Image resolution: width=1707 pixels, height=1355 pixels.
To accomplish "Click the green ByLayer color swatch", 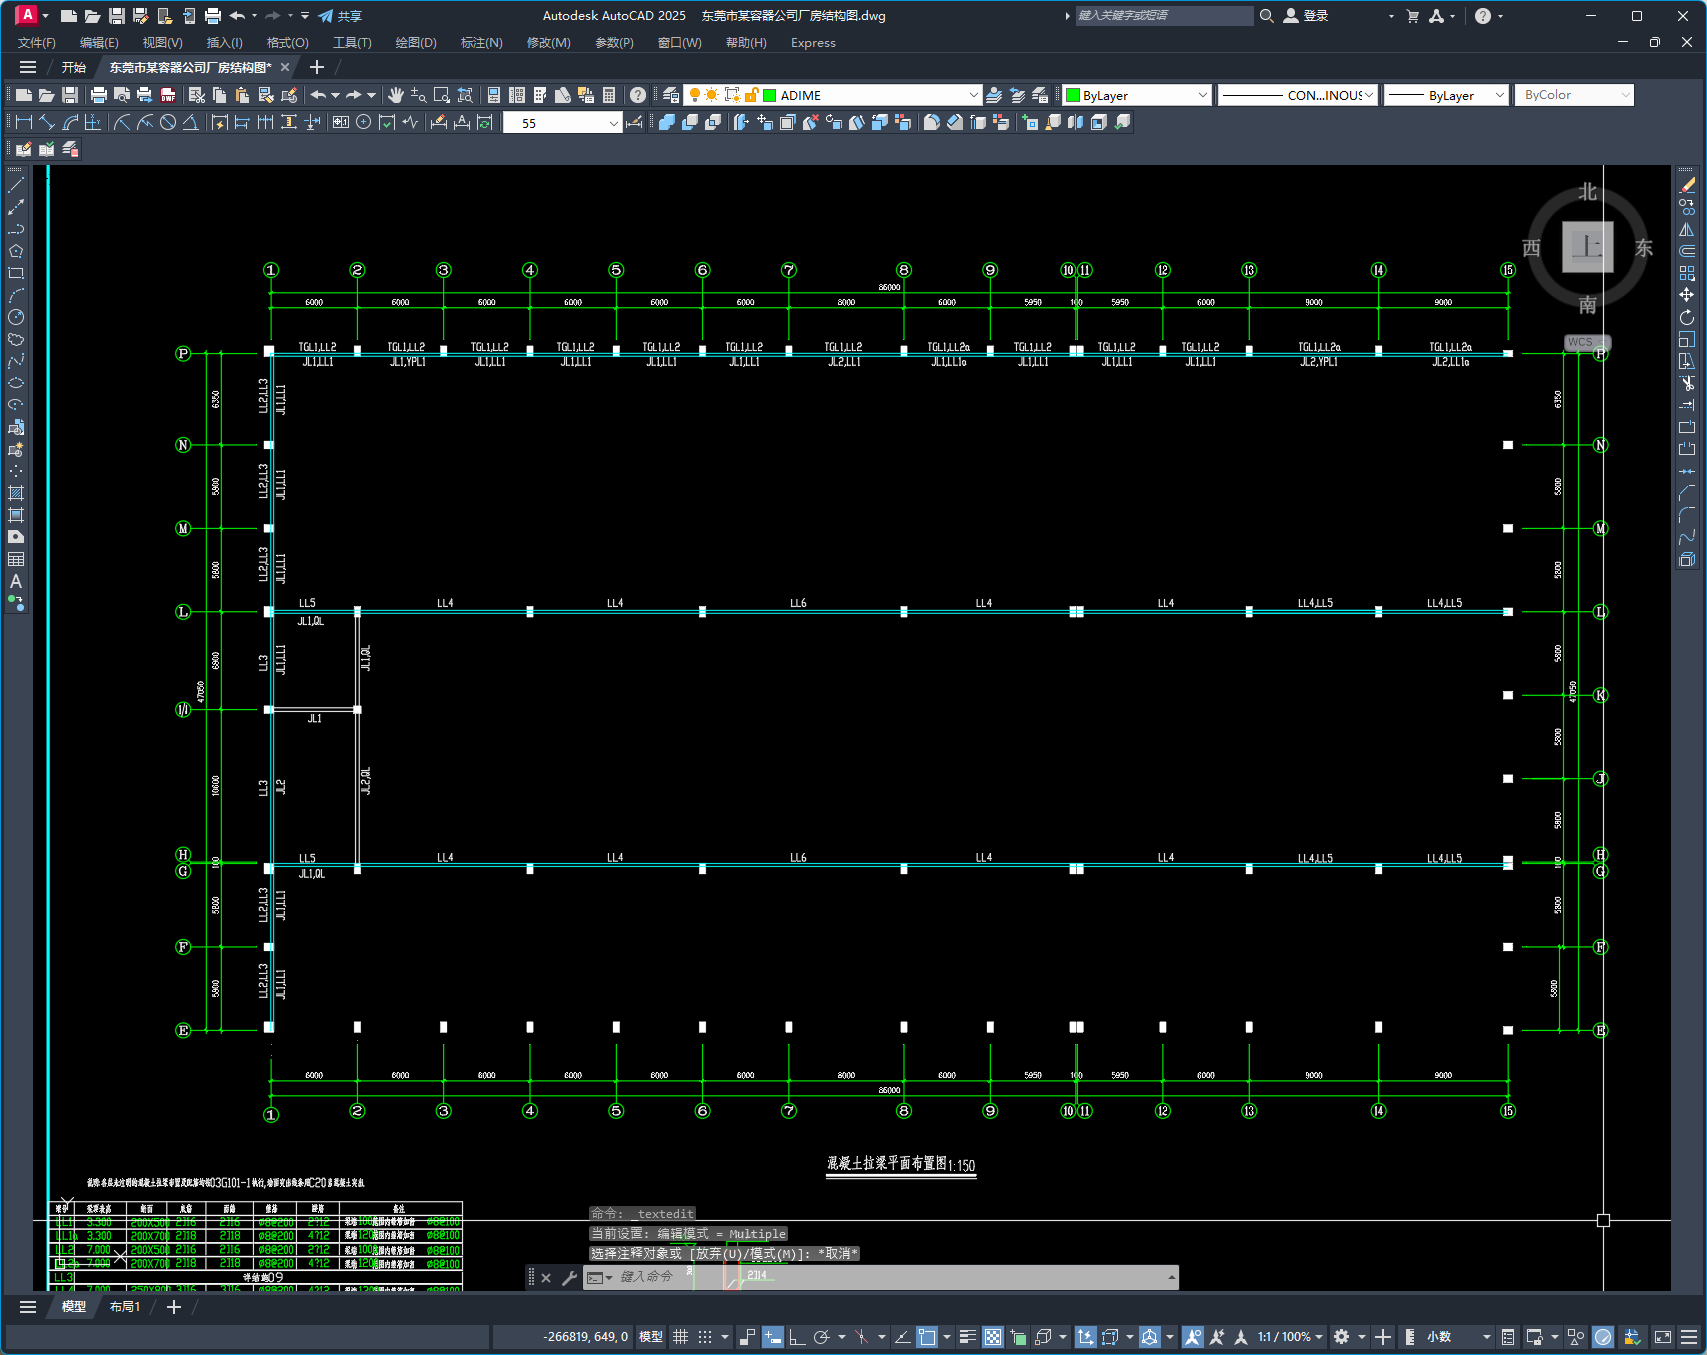I will click(x=1073, y=95).
